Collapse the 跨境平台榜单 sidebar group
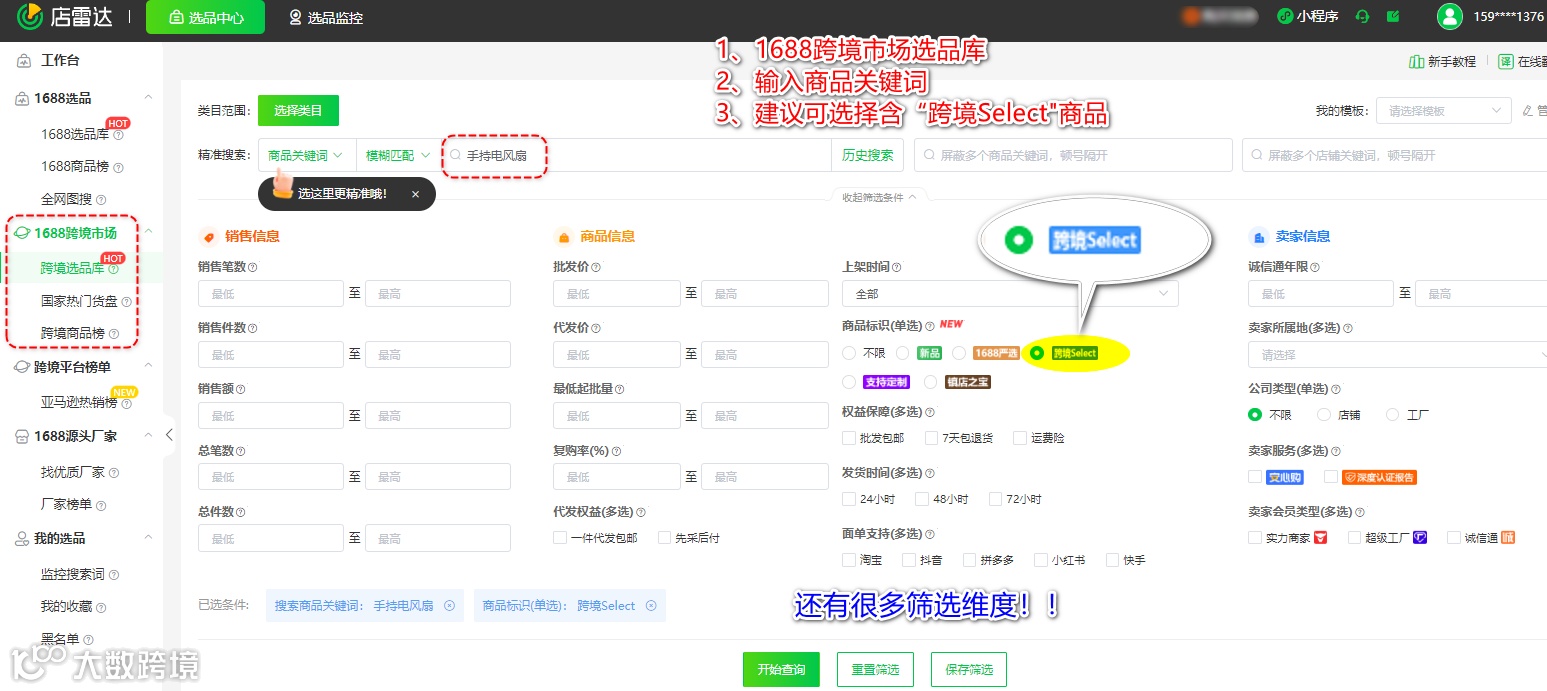Screen dimensions: 1547x691 pos(148,367)
